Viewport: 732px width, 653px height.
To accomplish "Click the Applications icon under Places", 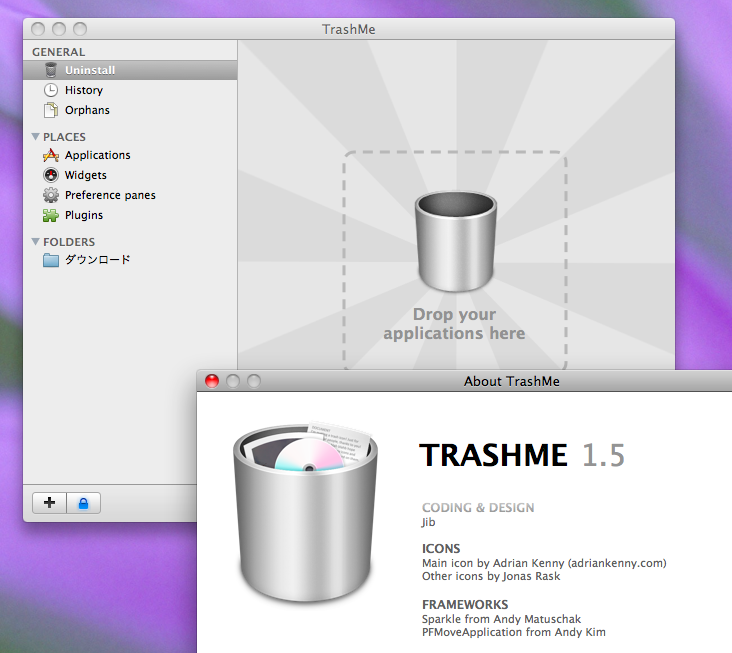I will click(x=51, y=155).
